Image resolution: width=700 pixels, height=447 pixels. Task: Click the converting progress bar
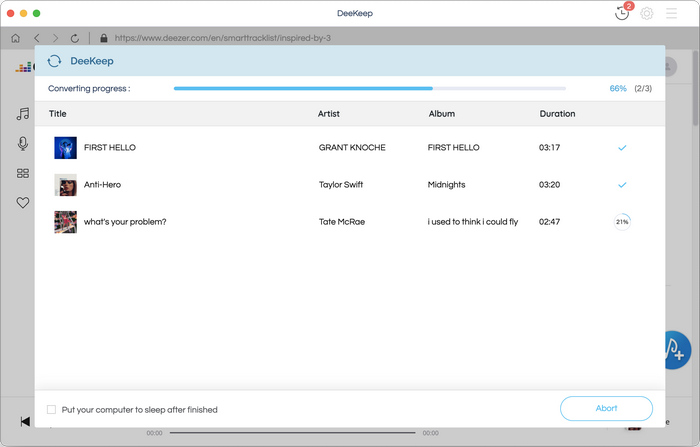[370, 88]
